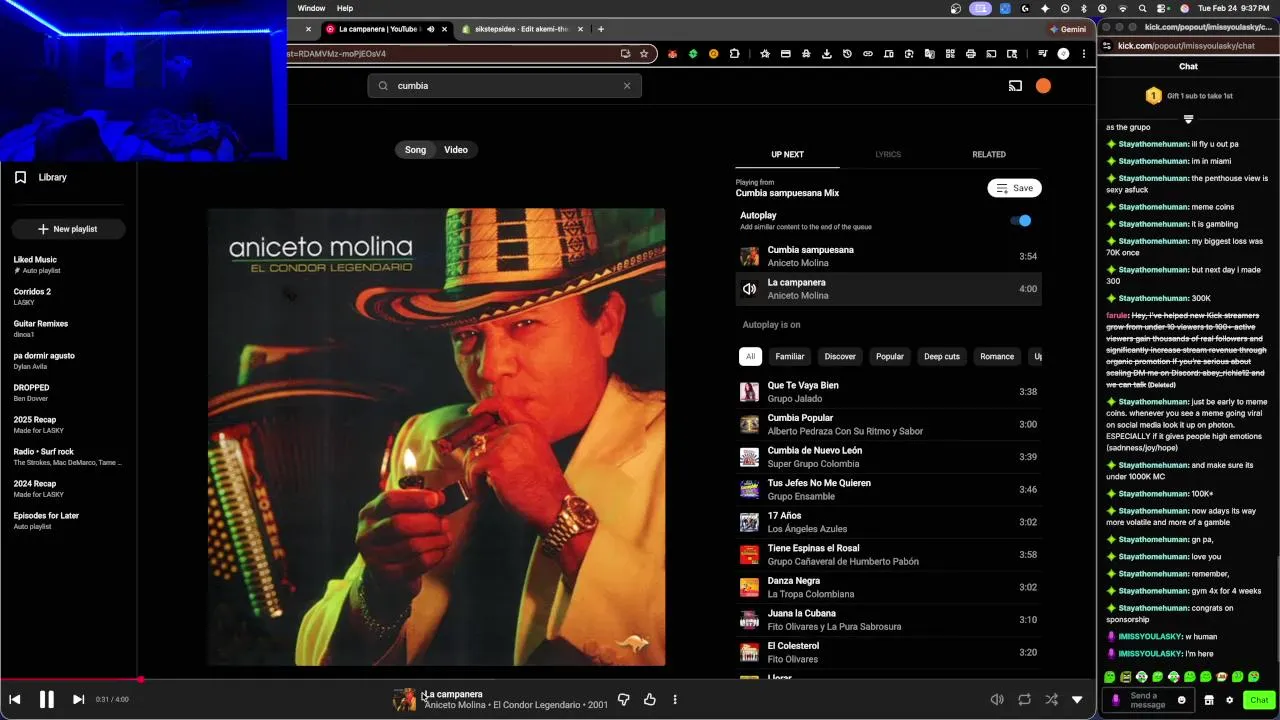
Task: Open Spotlight search in macOS menu bar
Action: 1142,8
